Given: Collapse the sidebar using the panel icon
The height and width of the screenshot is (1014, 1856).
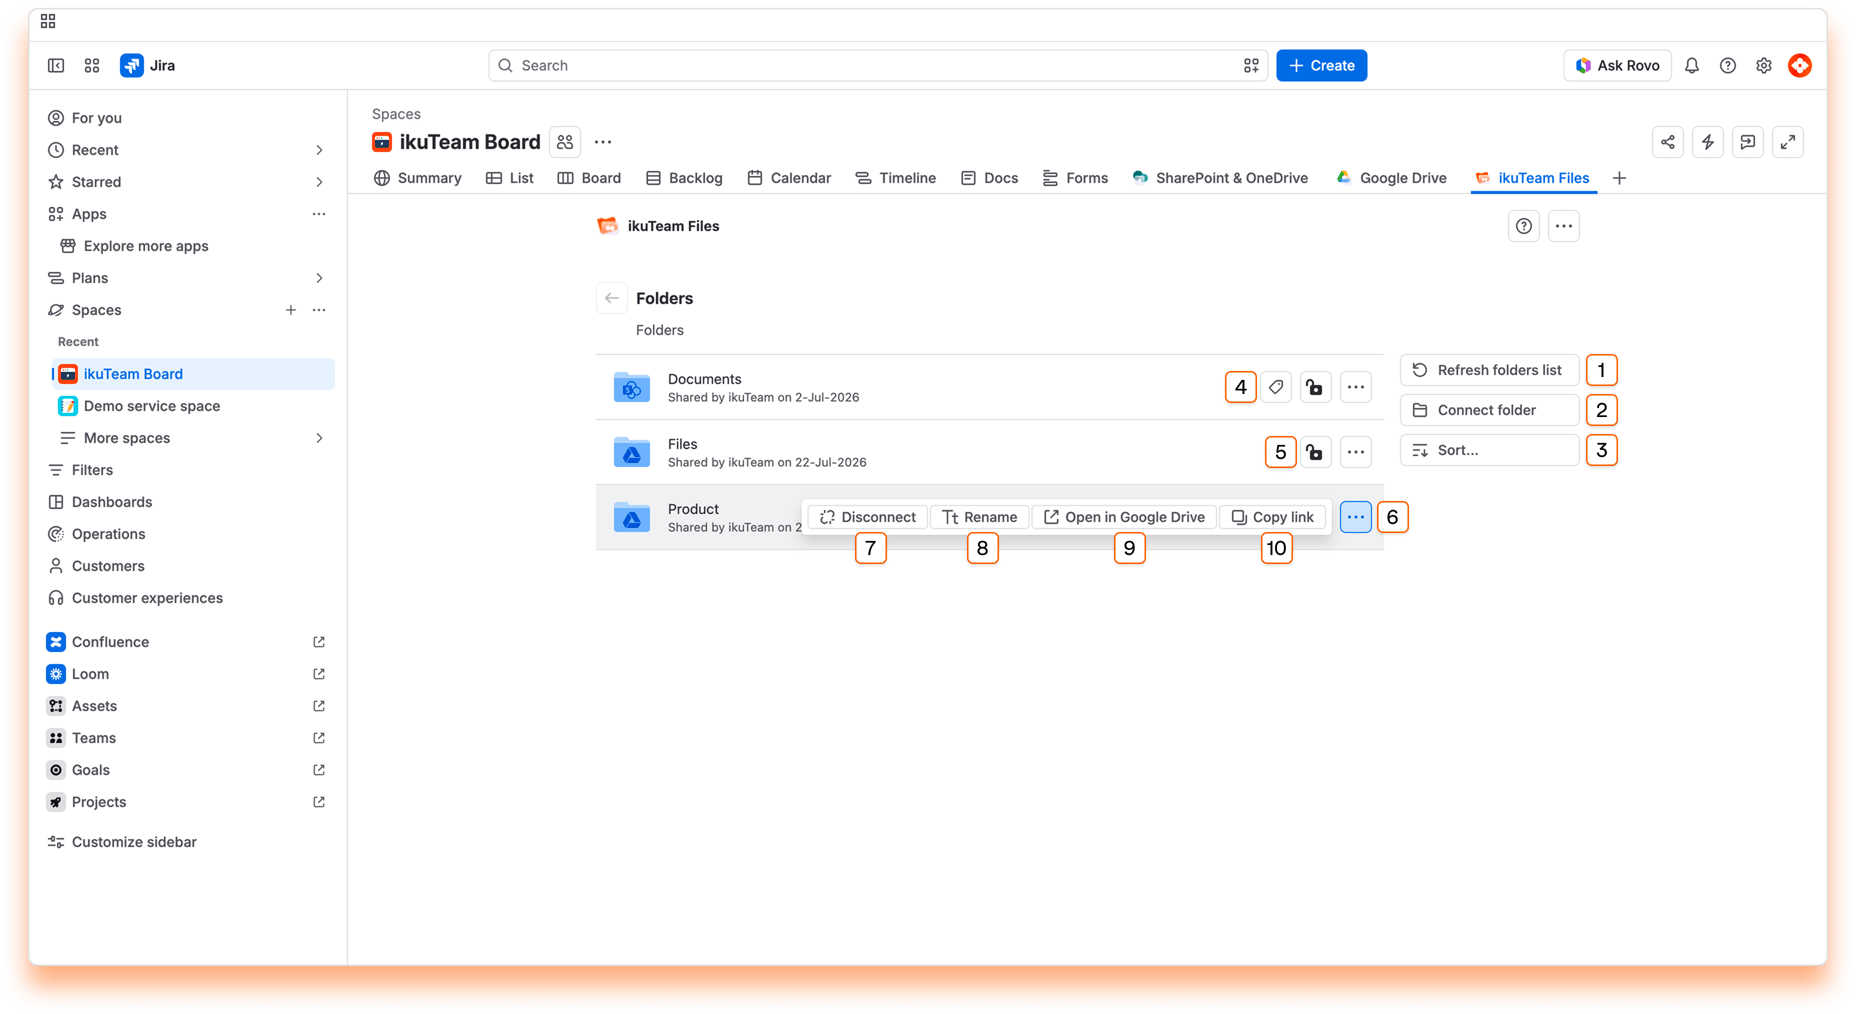Looking at the screenshot, I should (x=56, y=65).
